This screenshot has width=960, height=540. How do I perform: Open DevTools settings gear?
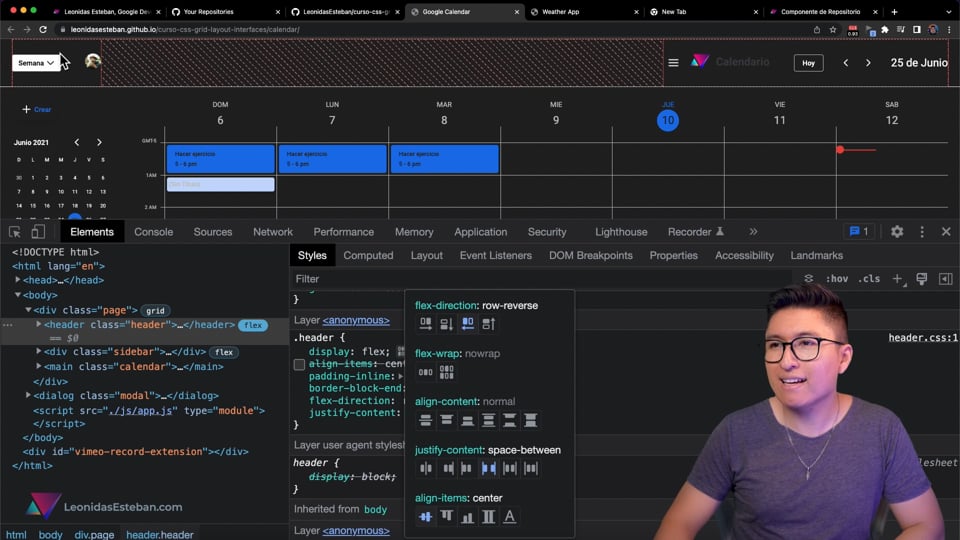pos(897,232)
